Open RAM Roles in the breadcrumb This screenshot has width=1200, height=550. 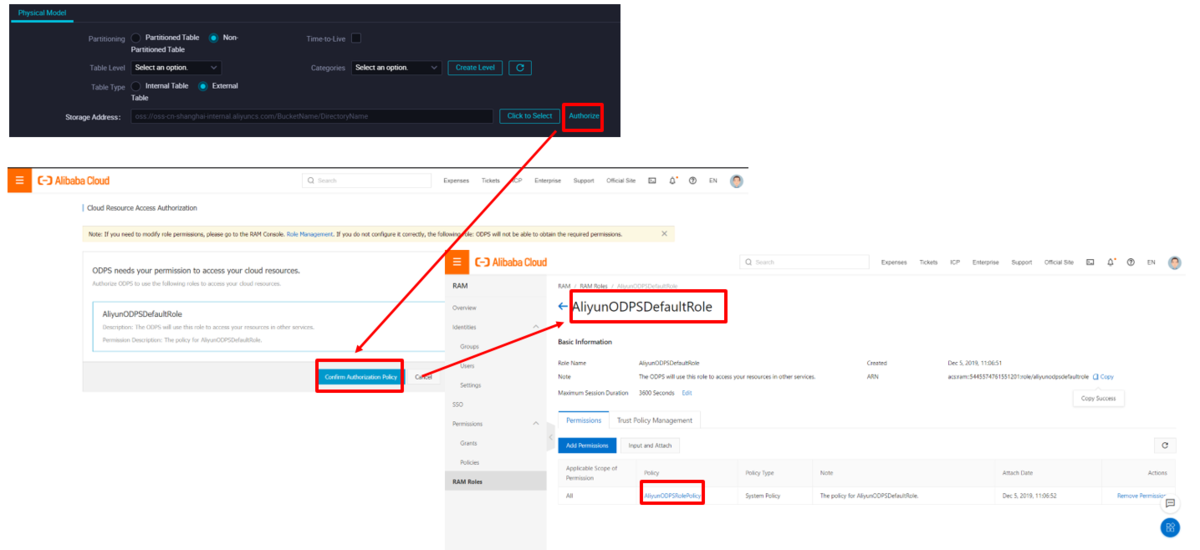coord(593,286)
